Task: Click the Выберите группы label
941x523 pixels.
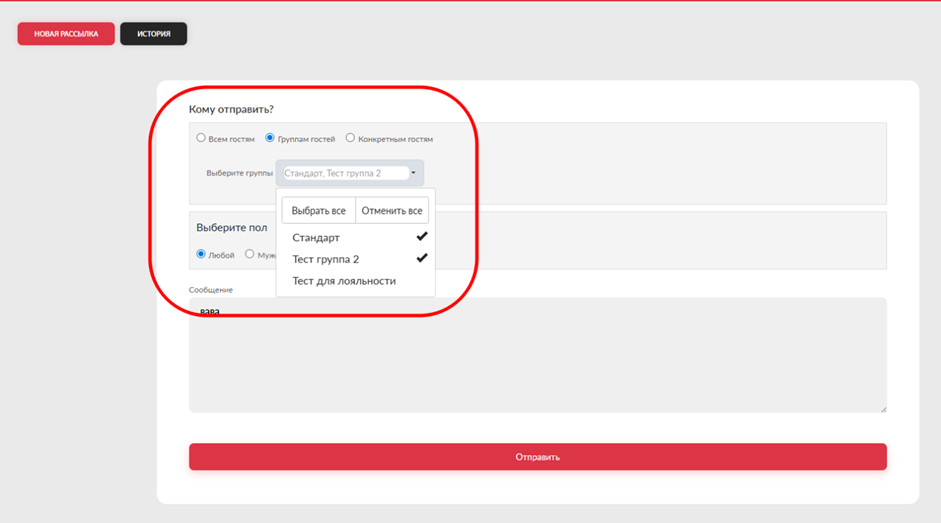Action: click(x=239, y=173)
